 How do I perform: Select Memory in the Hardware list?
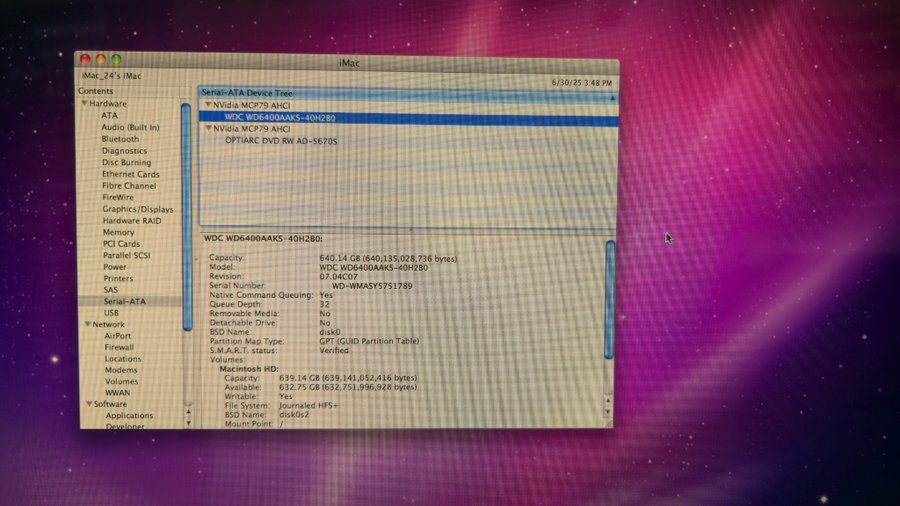118,232
